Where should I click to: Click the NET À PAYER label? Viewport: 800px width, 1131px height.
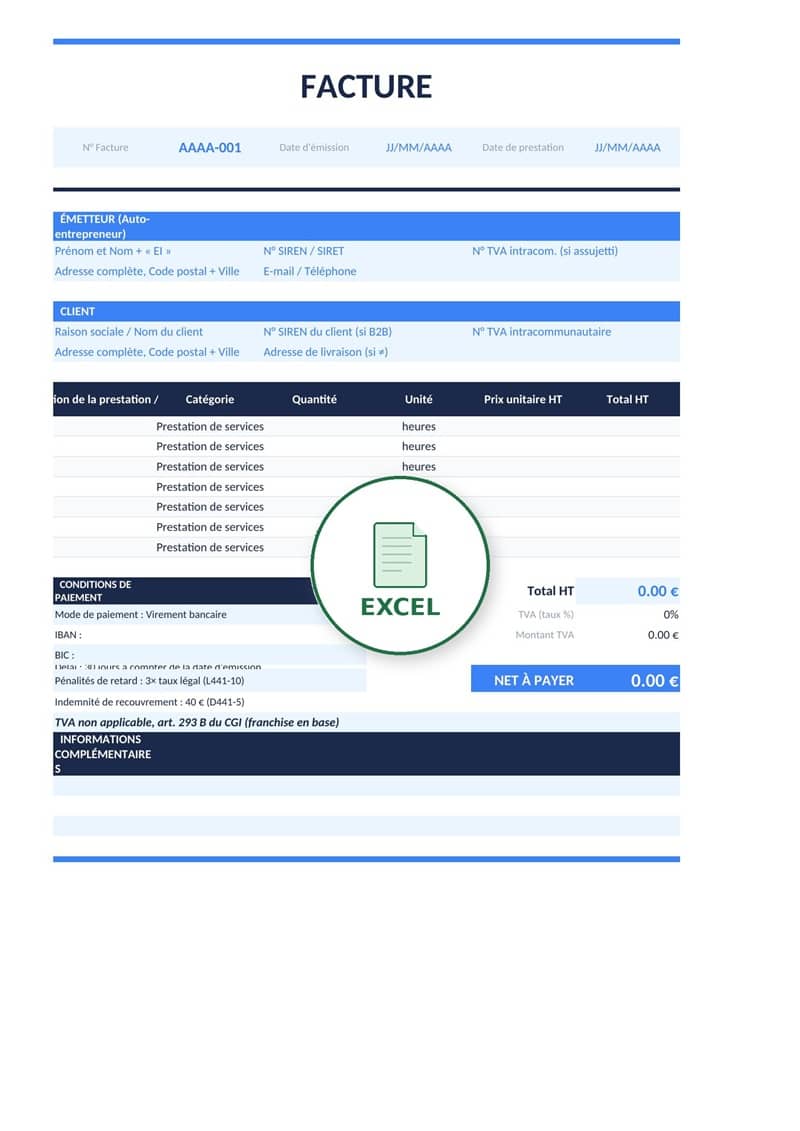[534, 680]
